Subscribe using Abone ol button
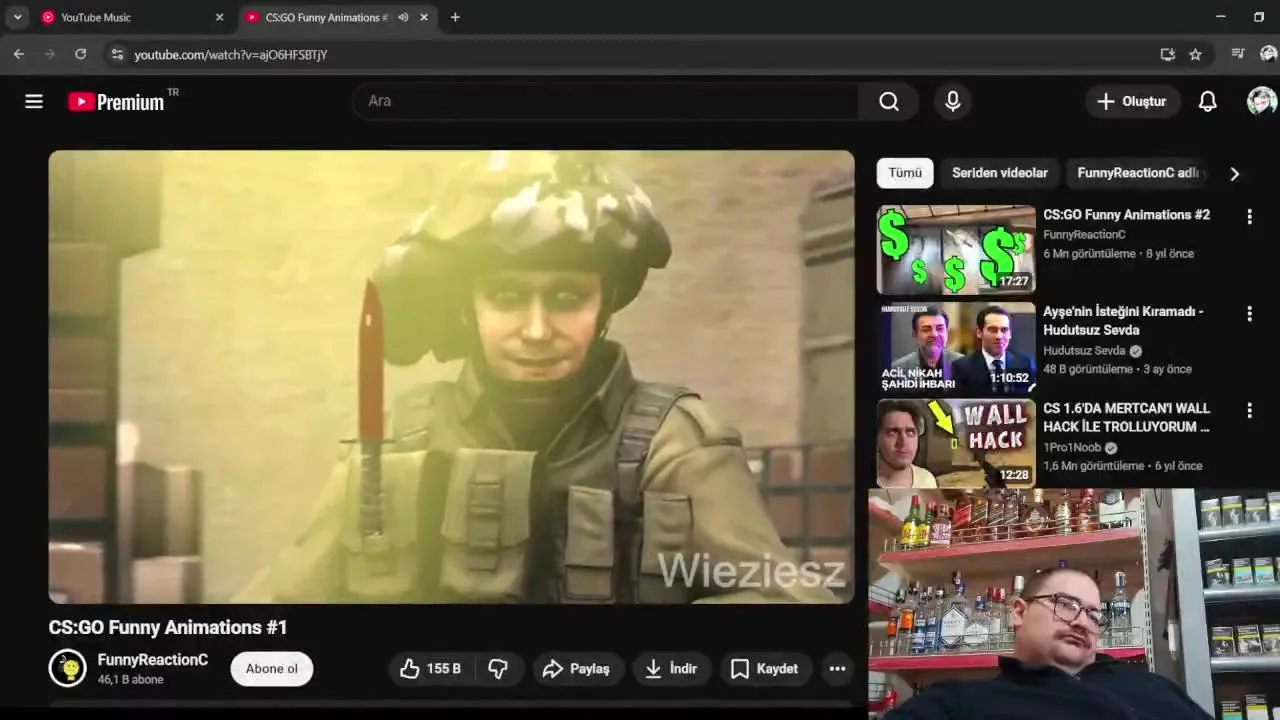 coord(272,669)
